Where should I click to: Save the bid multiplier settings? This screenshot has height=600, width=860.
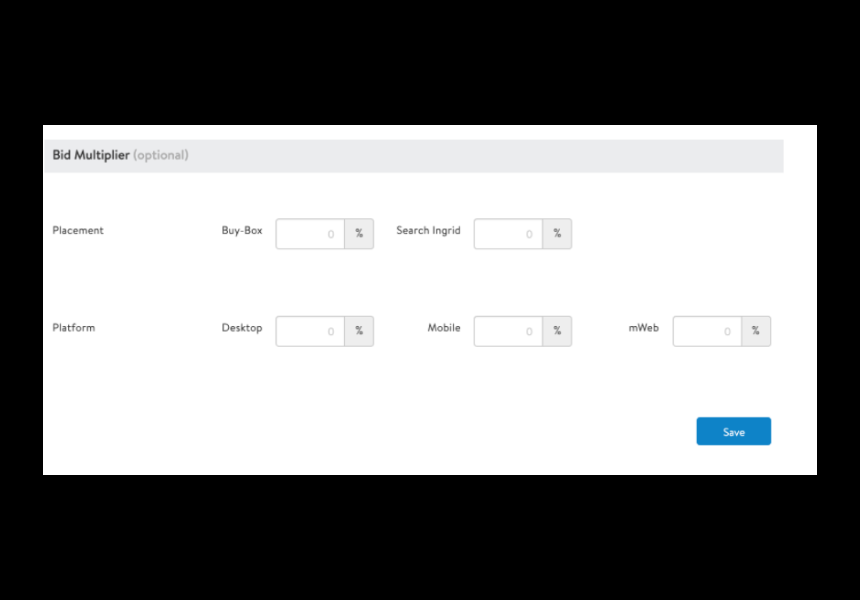click(x=734, y=432)
